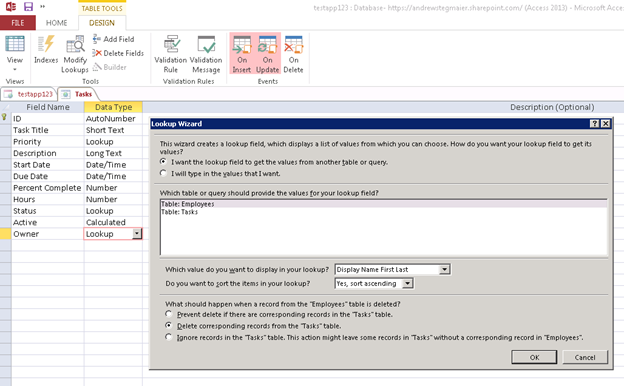Click the Calculated data type cell

(x=113, y=222)
